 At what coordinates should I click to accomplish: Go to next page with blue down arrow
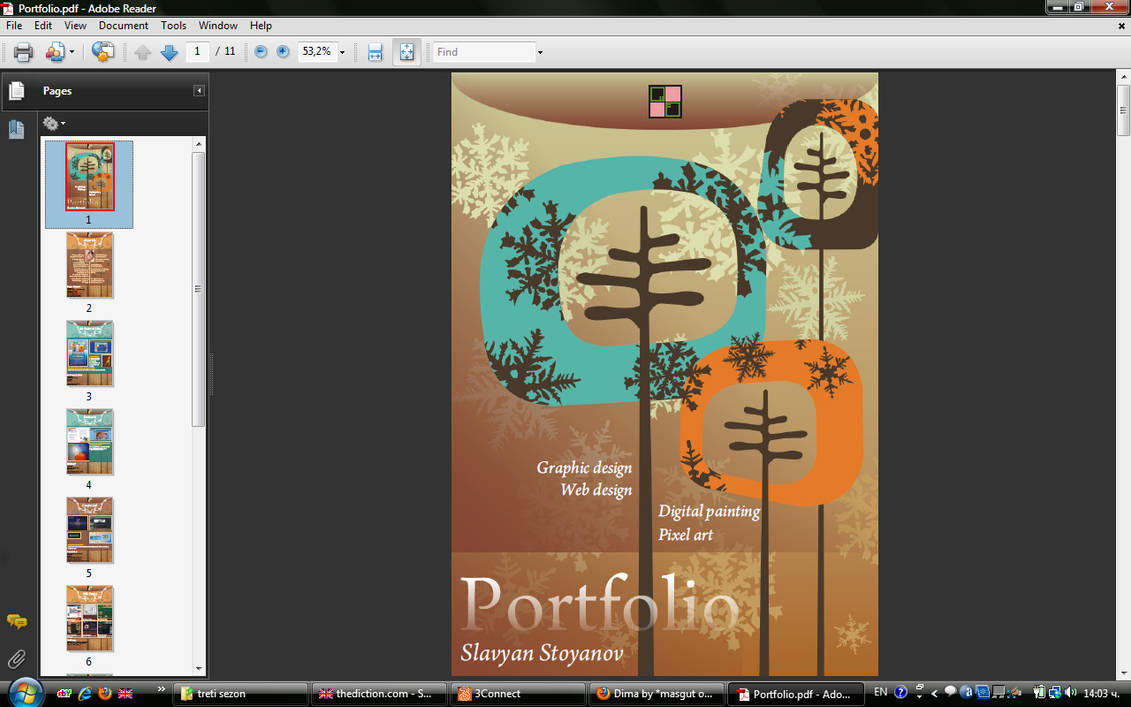pyautogui.click(x=169, y=52)
